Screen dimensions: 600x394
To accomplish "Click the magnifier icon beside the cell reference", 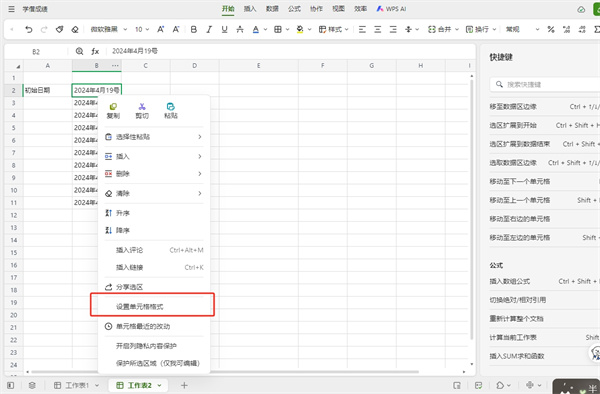I will tap(79, 51).
